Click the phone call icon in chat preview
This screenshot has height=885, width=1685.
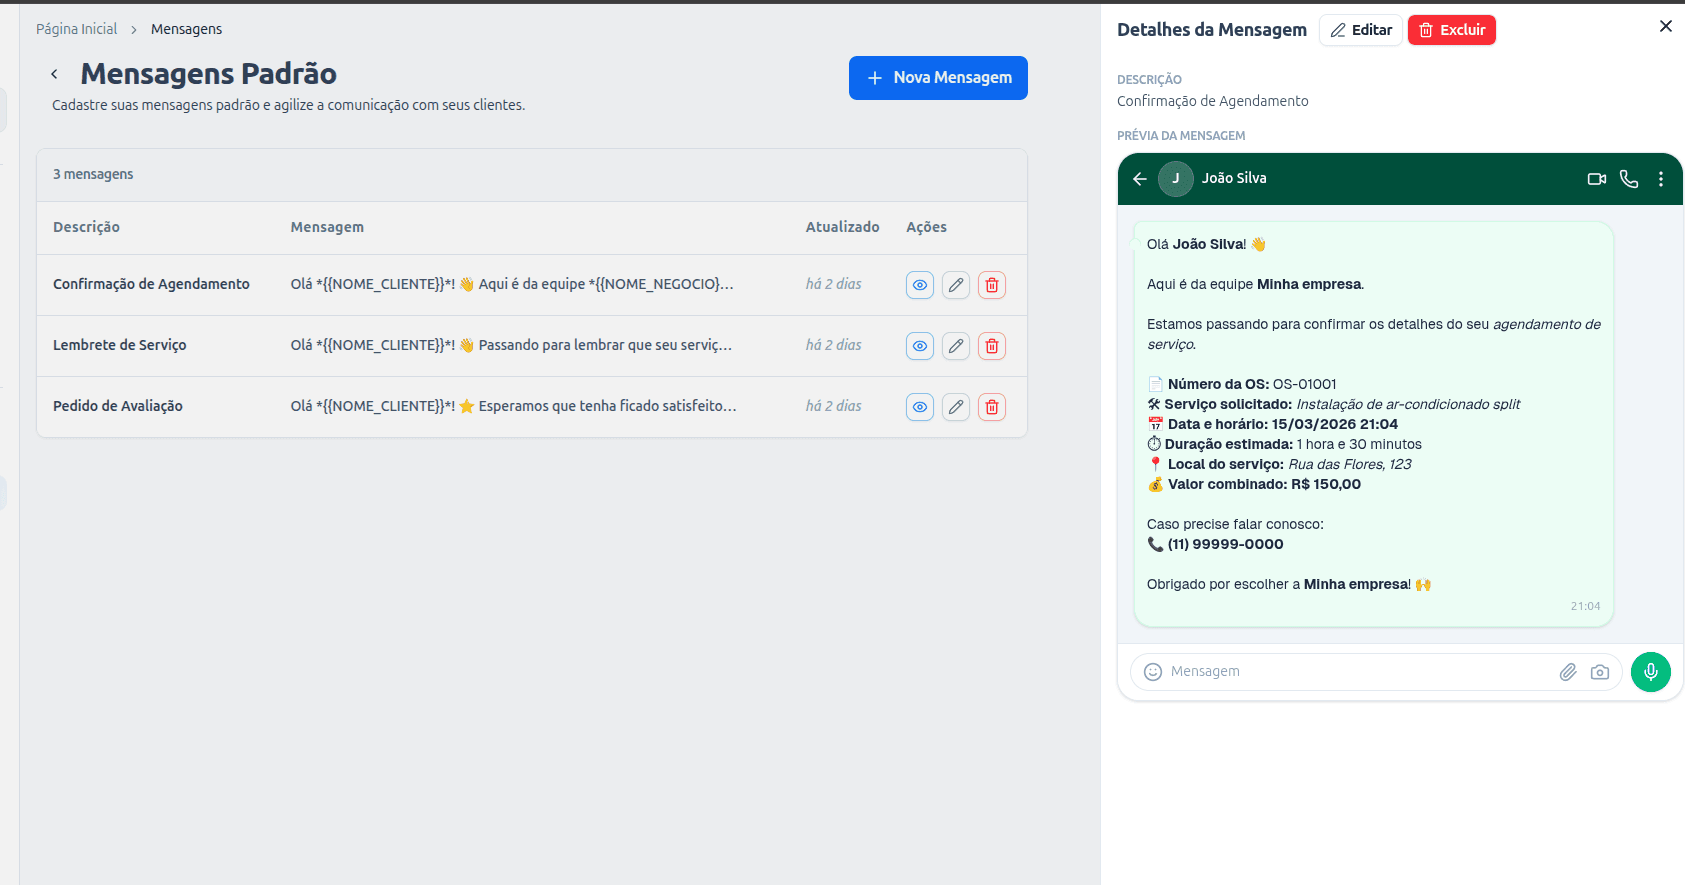click(x=1629, y=179)
